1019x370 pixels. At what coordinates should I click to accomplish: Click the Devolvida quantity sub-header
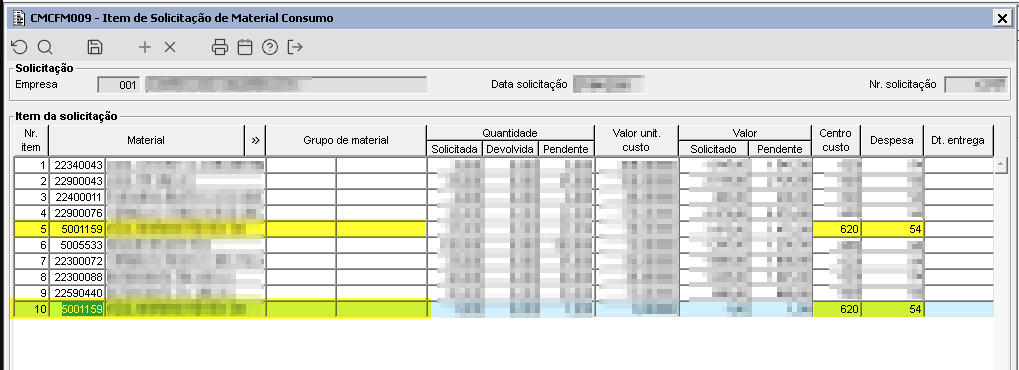point(511,150)
